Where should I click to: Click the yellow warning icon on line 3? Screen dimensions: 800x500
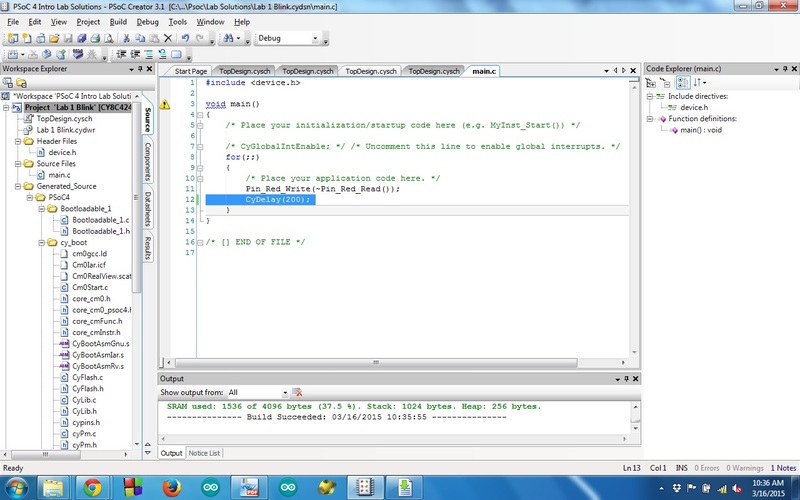(x=164, y=104)
